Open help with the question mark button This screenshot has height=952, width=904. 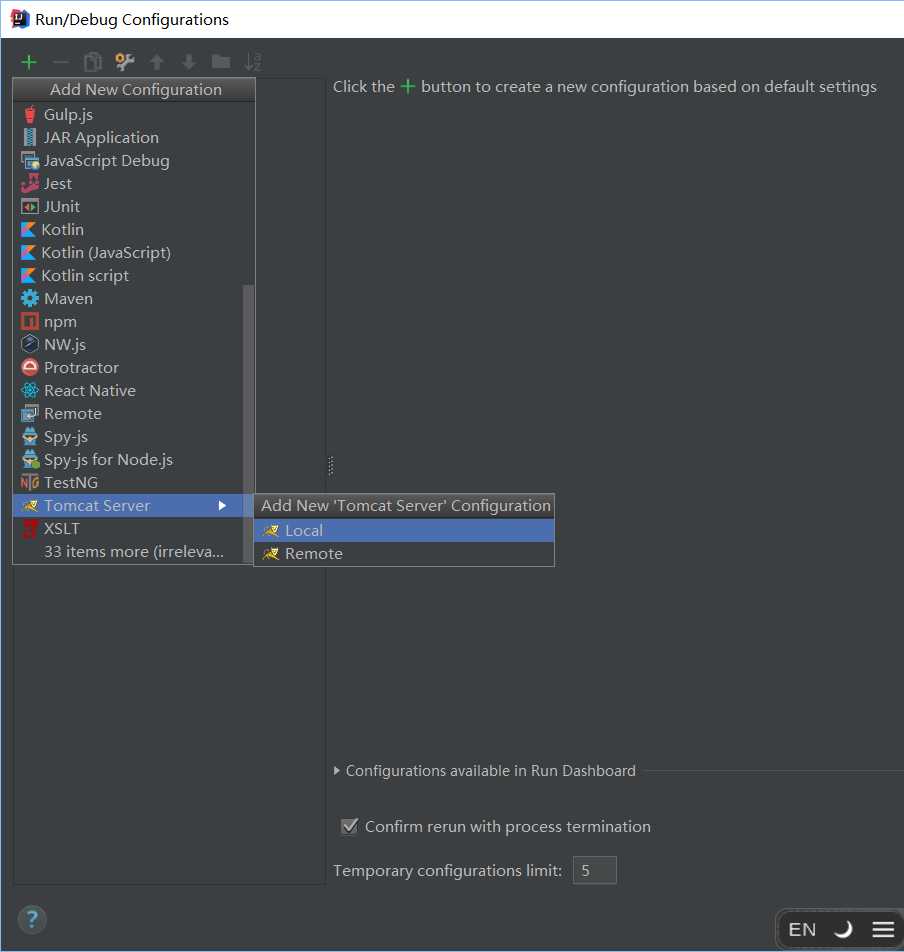[32, 919]
